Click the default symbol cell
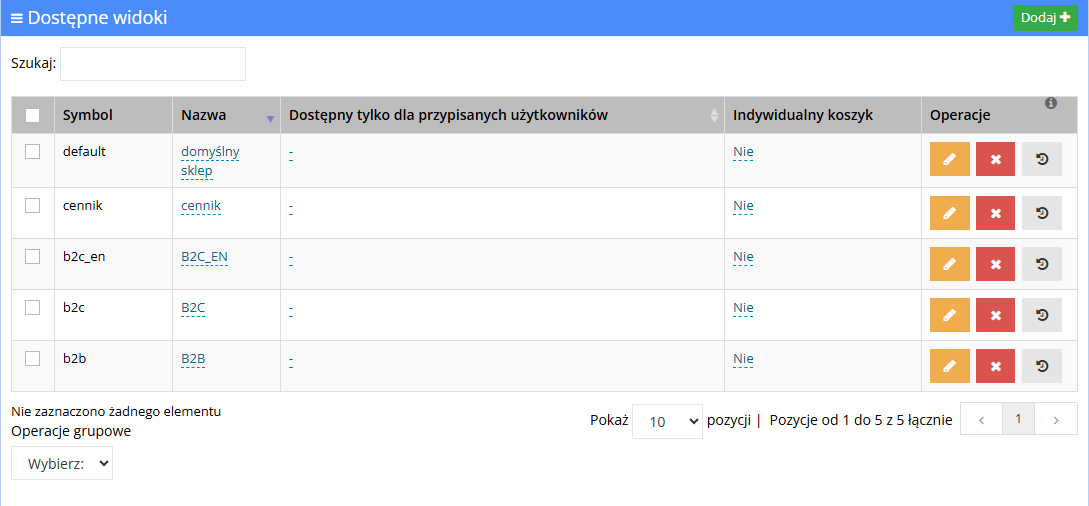The width and height of the screenshot is (1089, 506). tap(114, 160)
